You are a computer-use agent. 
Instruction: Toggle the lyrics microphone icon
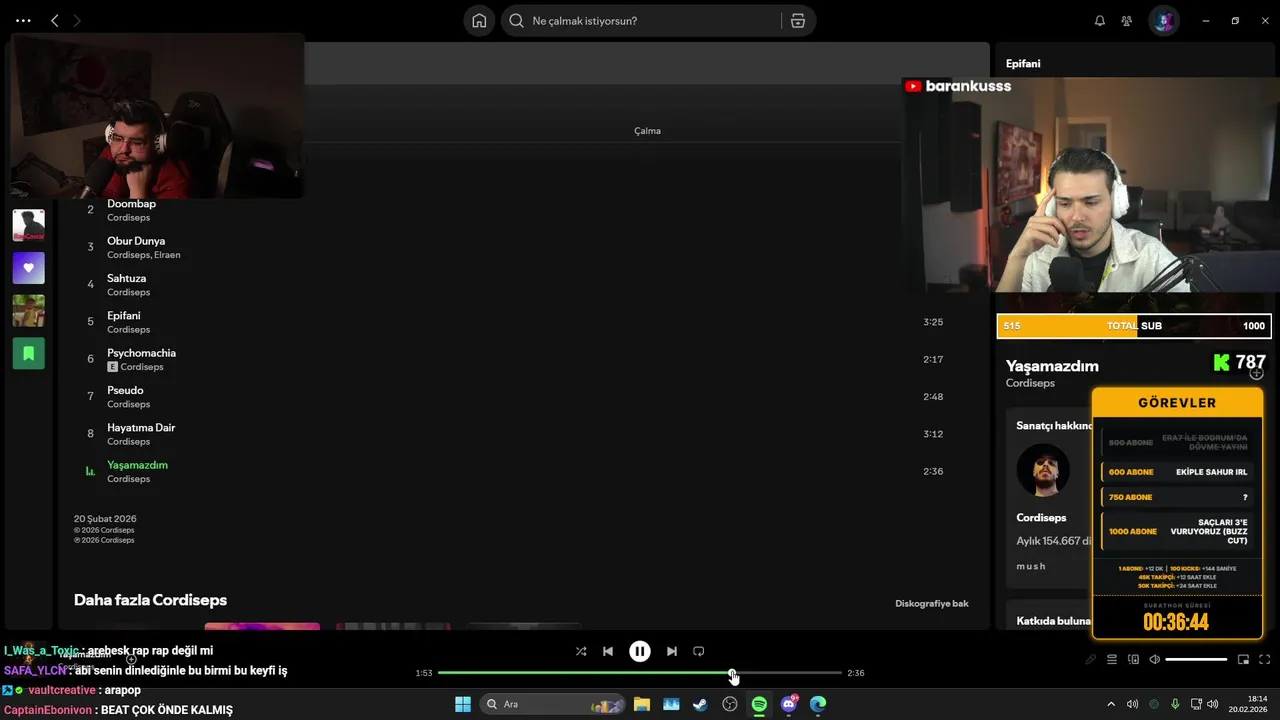[x=1091, y=659]
